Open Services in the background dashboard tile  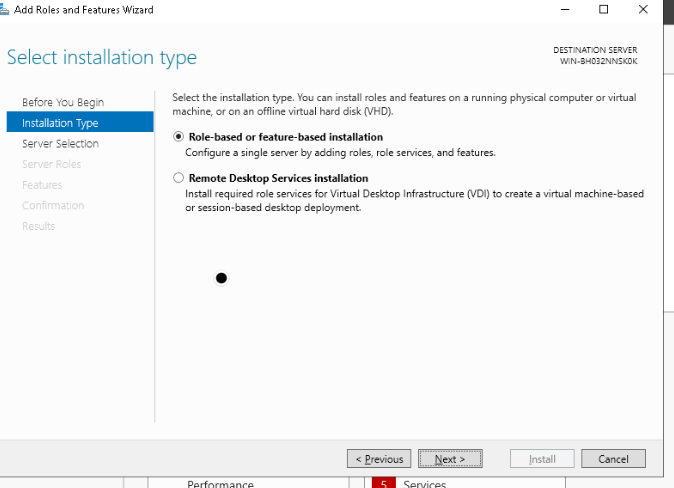tap(425, 484)
